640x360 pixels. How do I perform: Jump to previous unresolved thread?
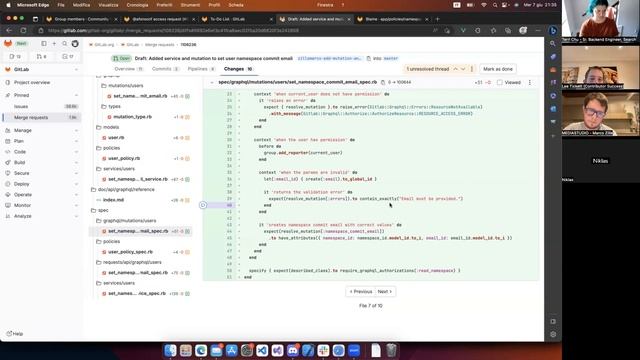(x=456, y=69)
